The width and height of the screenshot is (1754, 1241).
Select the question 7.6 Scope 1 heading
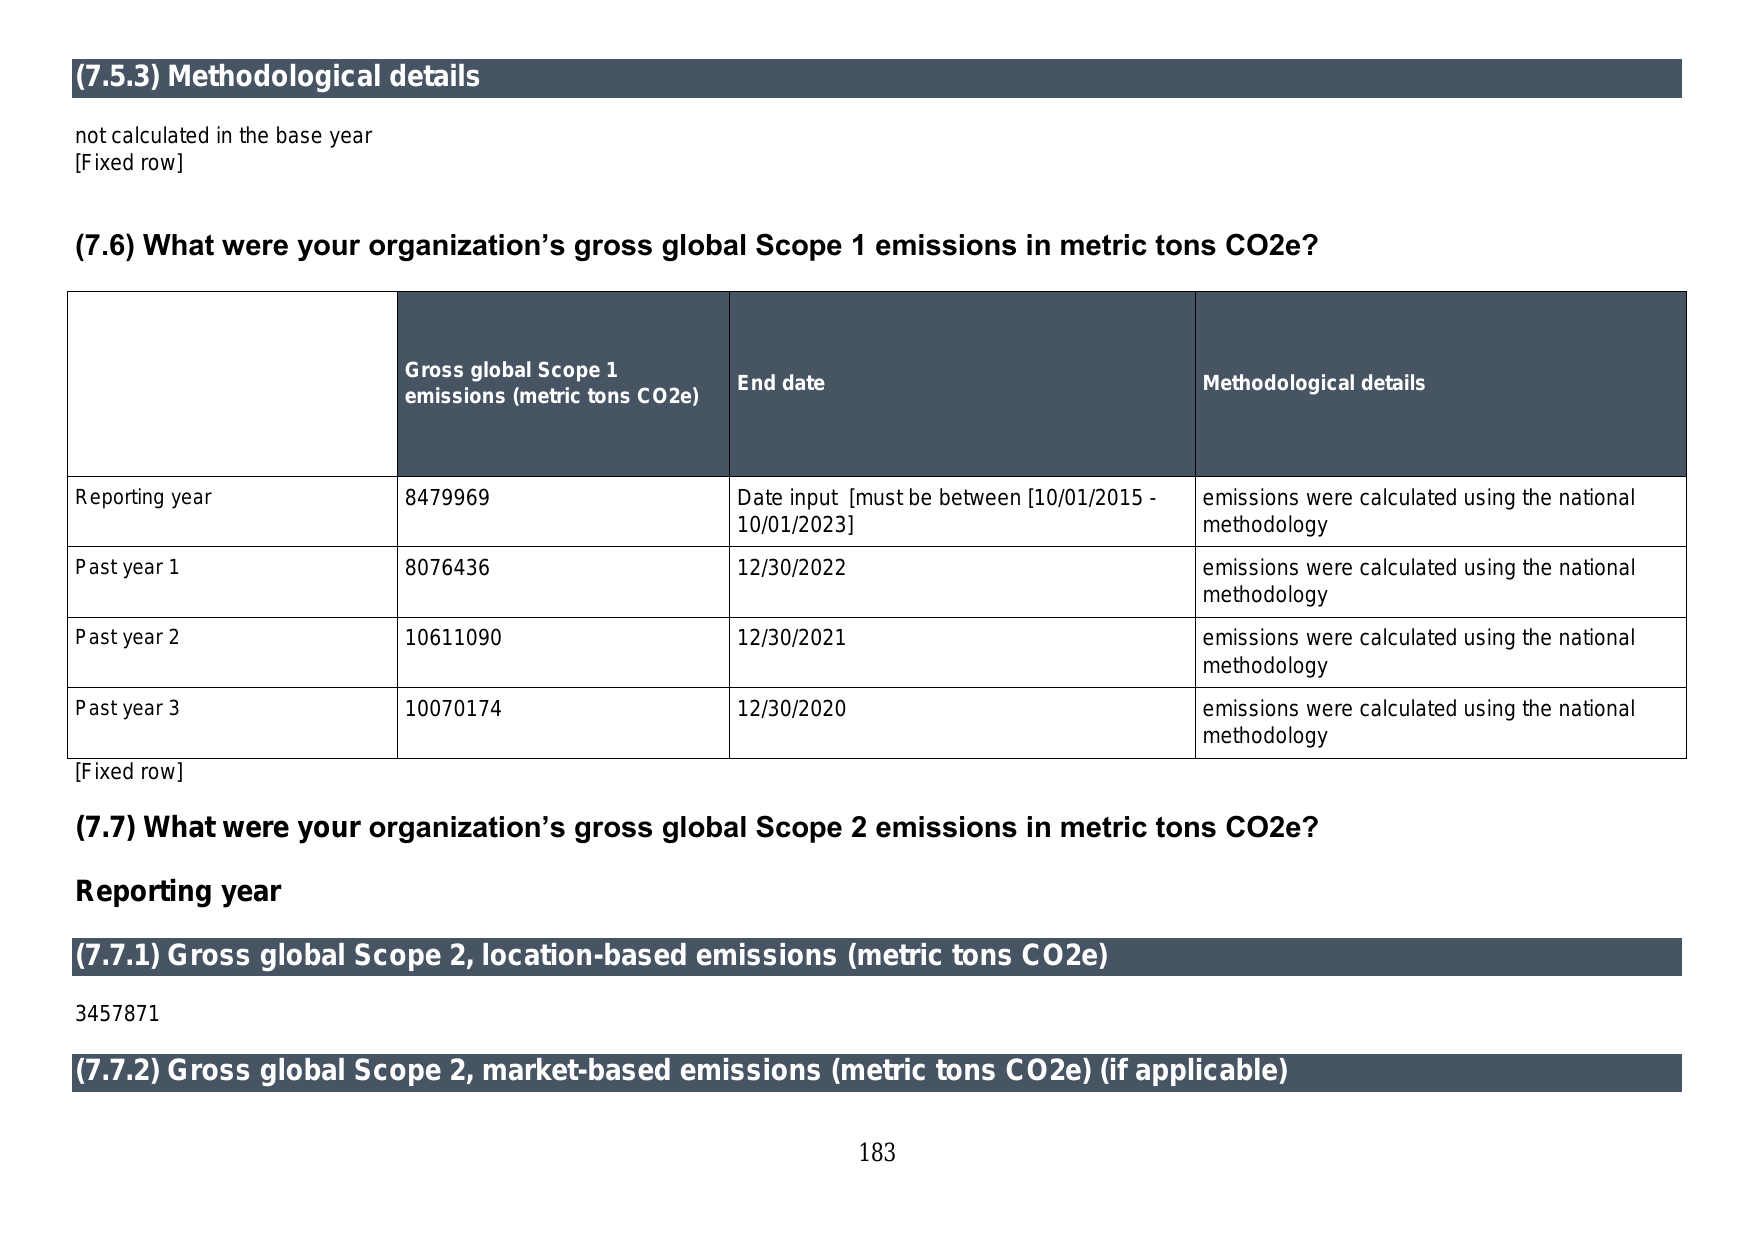(697, 246)
